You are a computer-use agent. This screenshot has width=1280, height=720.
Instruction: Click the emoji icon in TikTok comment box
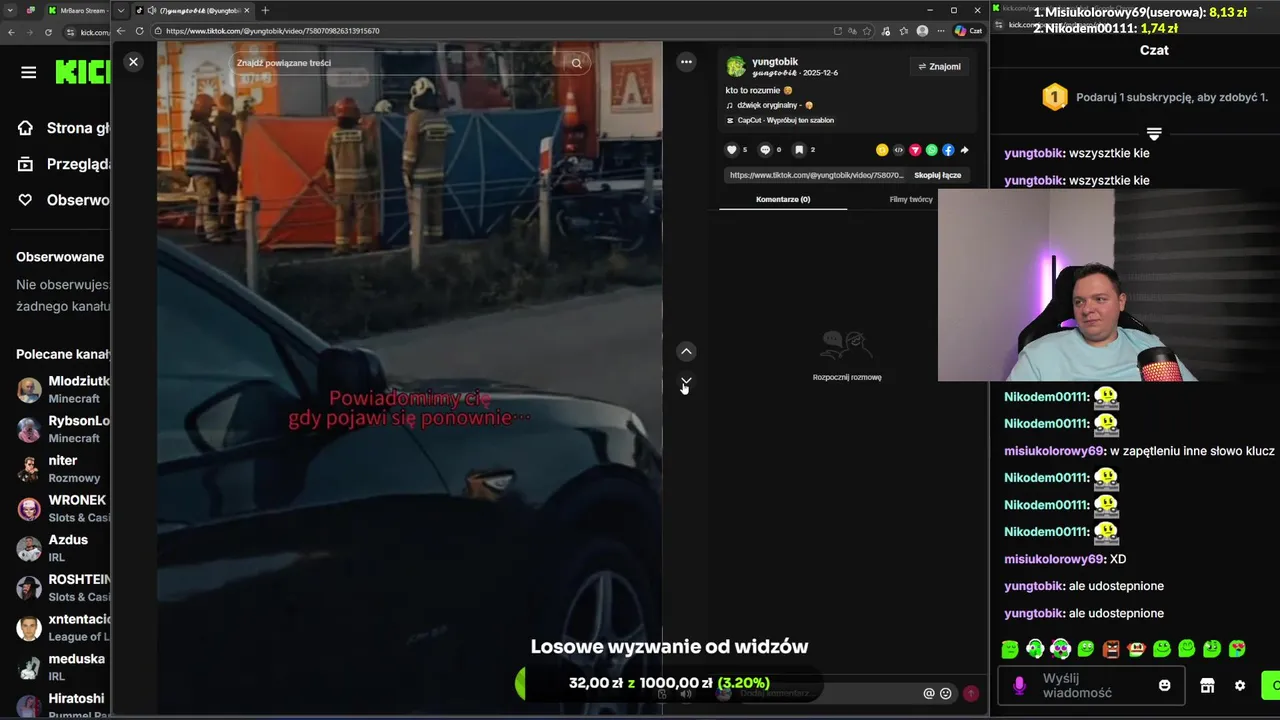[945, 693]
